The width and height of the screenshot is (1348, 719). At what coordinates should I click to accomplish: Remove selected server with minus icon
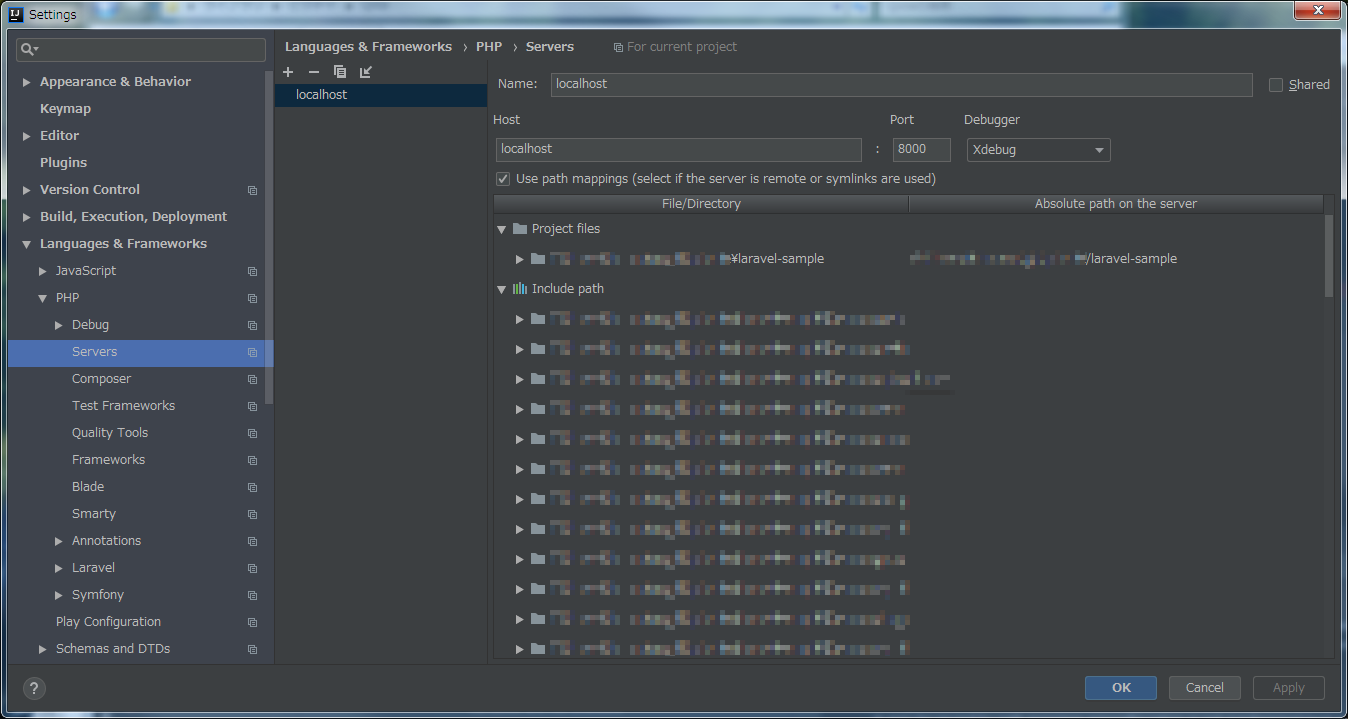coord(313,72)
